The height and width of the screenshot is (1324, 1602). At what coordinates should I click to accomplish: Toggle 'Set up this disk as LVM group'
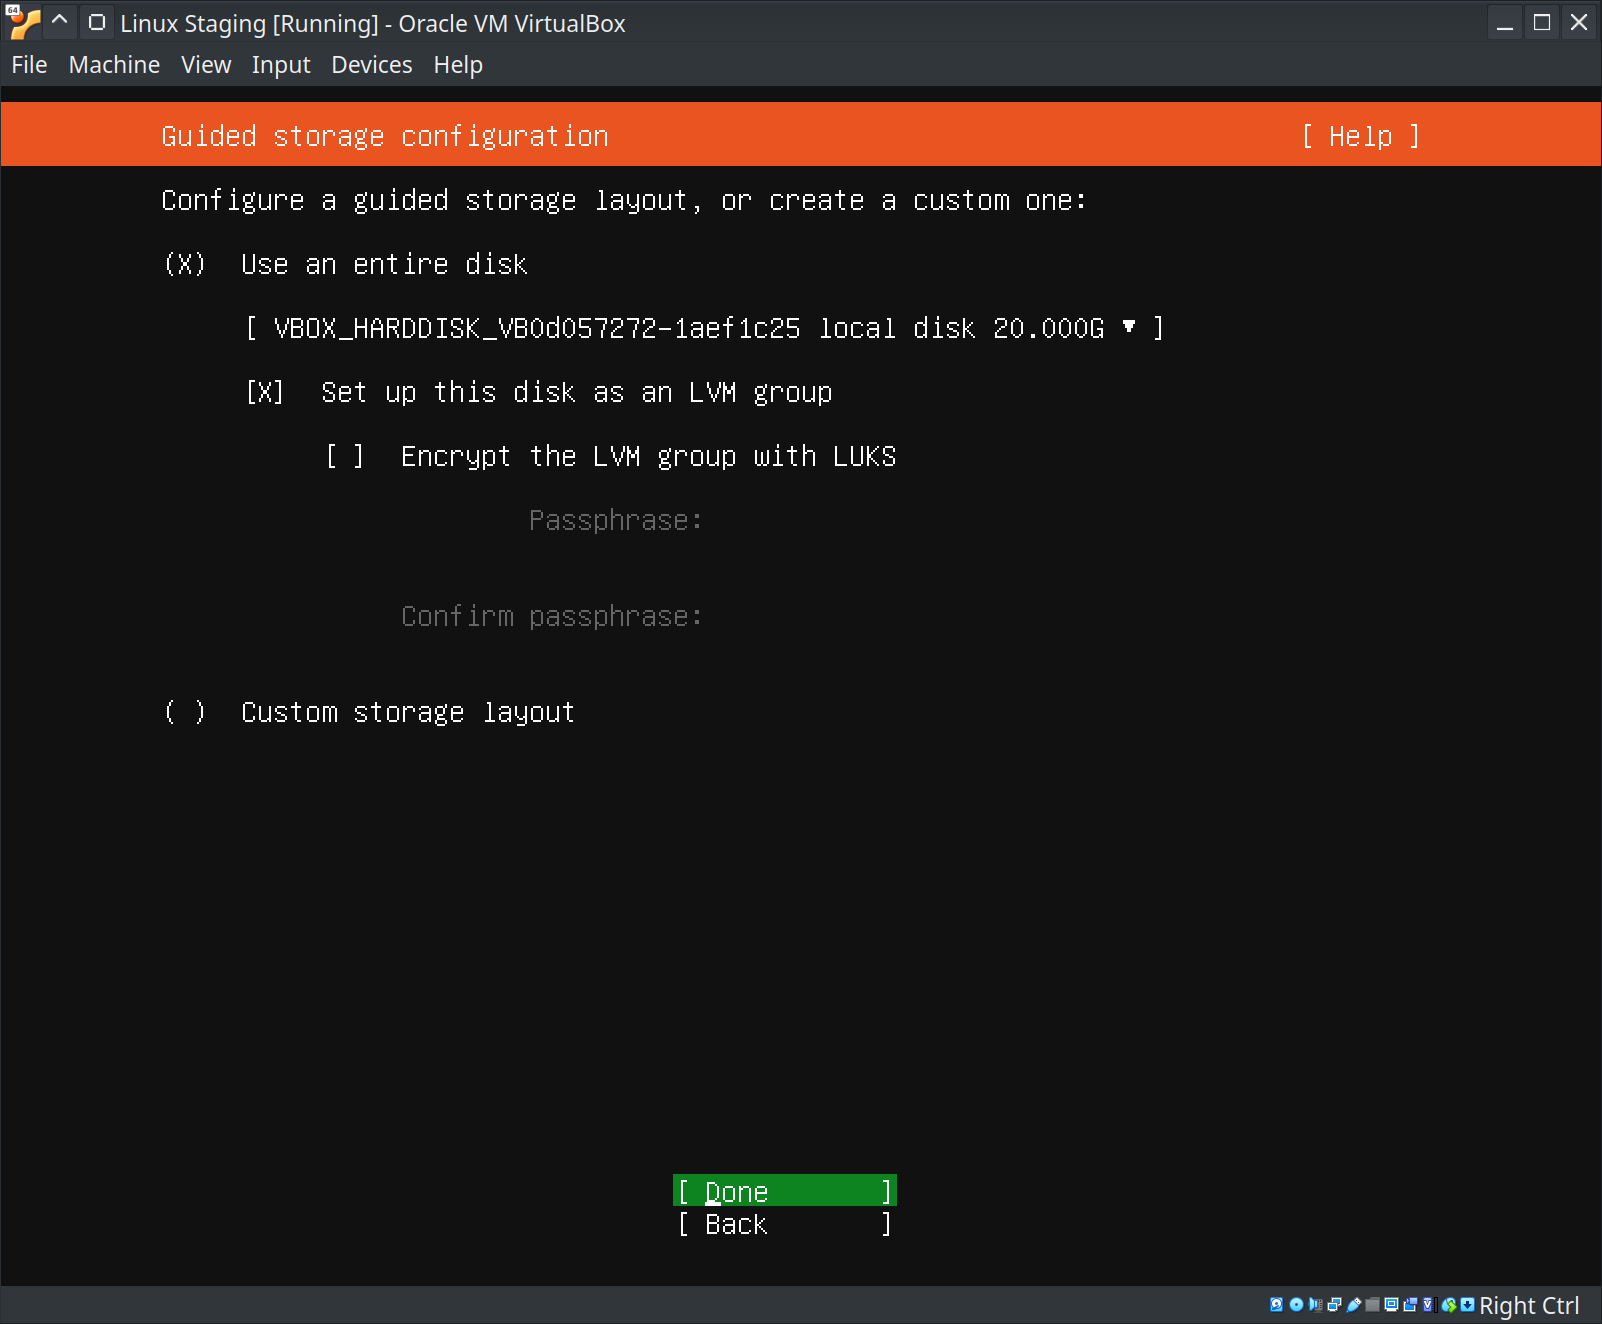click(x=265, y=392)
